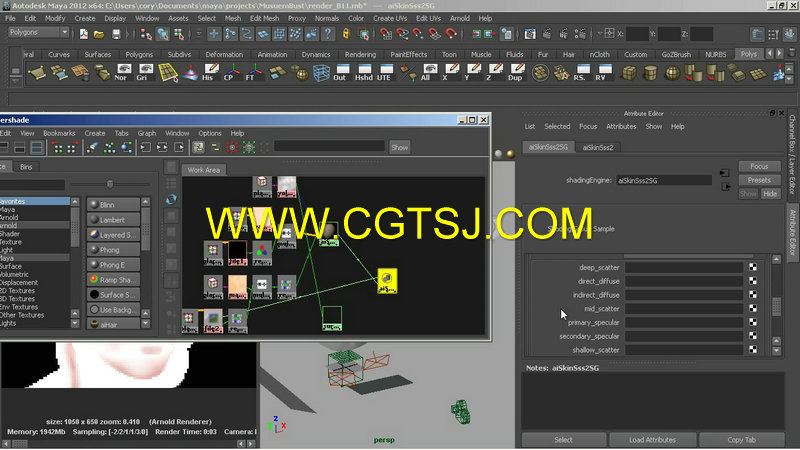Click the Load Attributes button
This screenshot has height=450, width=800.
[653, 440]
